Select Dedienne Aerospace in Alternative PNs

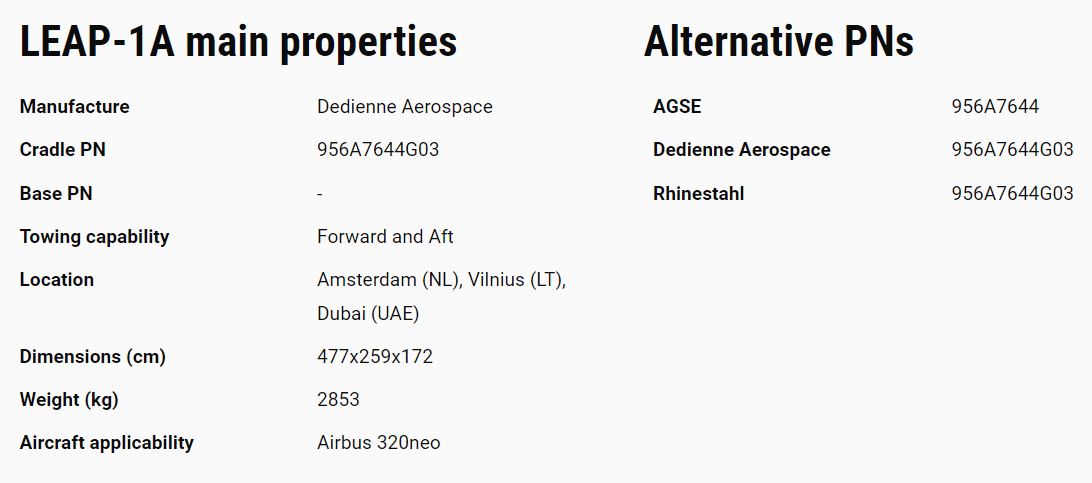742,150
